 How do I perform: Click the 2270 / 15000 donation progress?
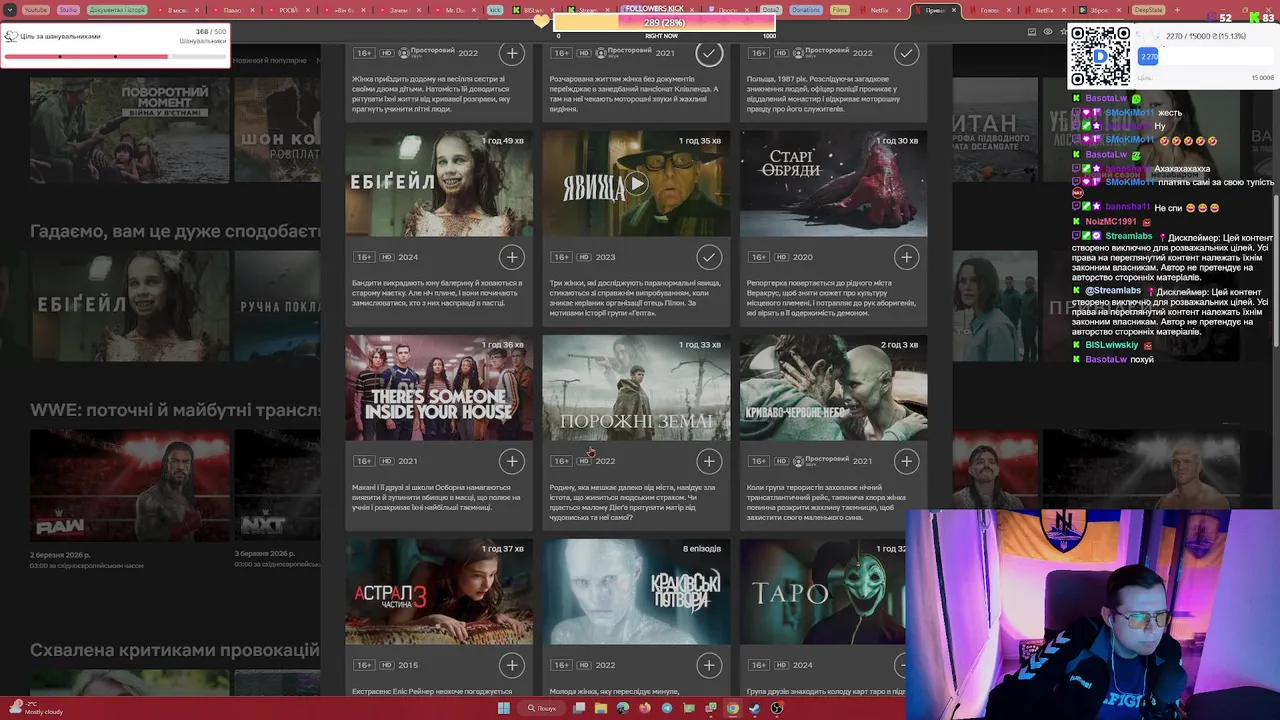[1205, 56]
